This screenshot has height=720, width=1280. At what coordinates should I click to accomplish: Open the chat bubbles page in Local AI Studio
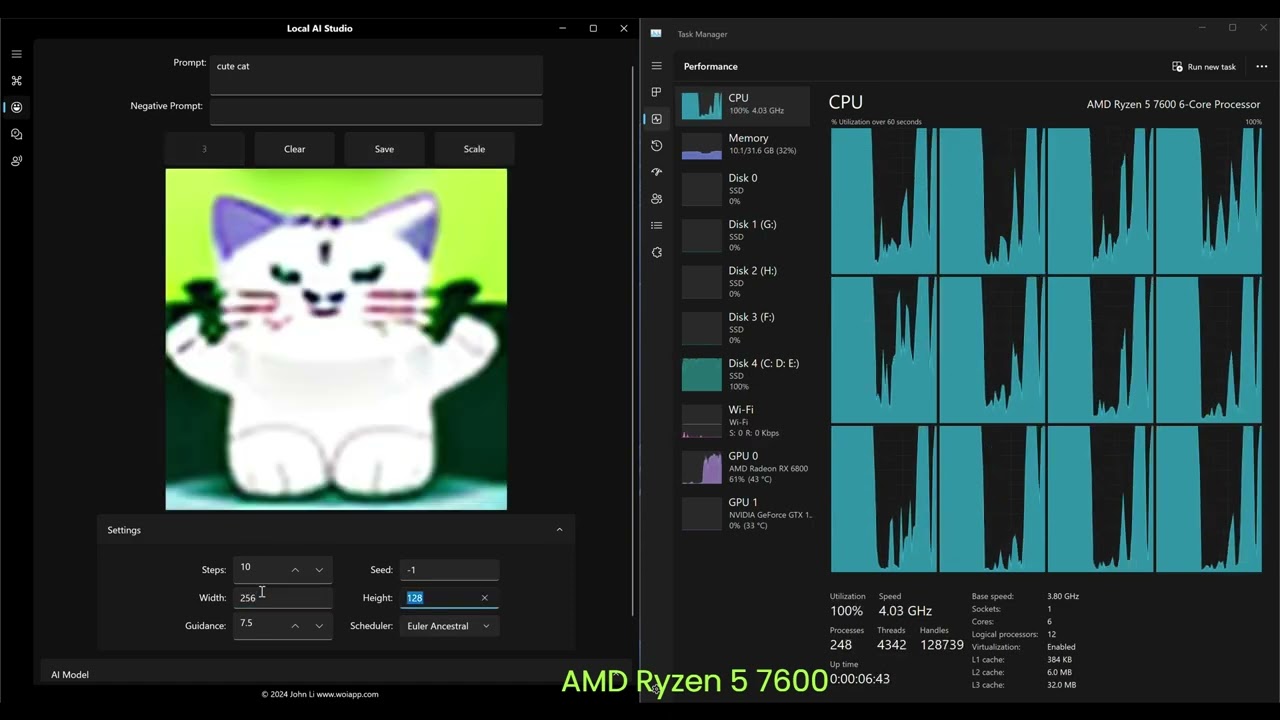pyautogui.click(x=16, y=134)
